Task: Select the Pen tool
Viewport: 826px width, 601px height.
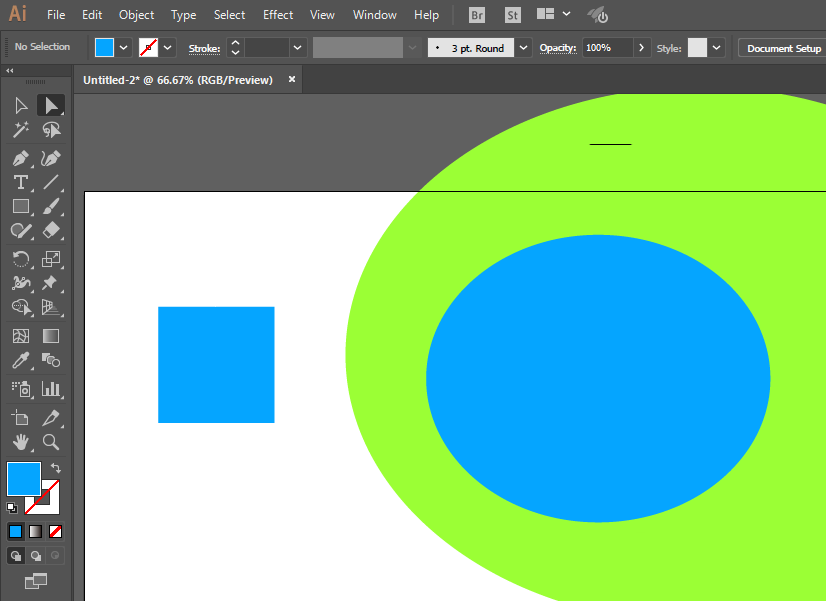Action: click(x=21, y=158)
